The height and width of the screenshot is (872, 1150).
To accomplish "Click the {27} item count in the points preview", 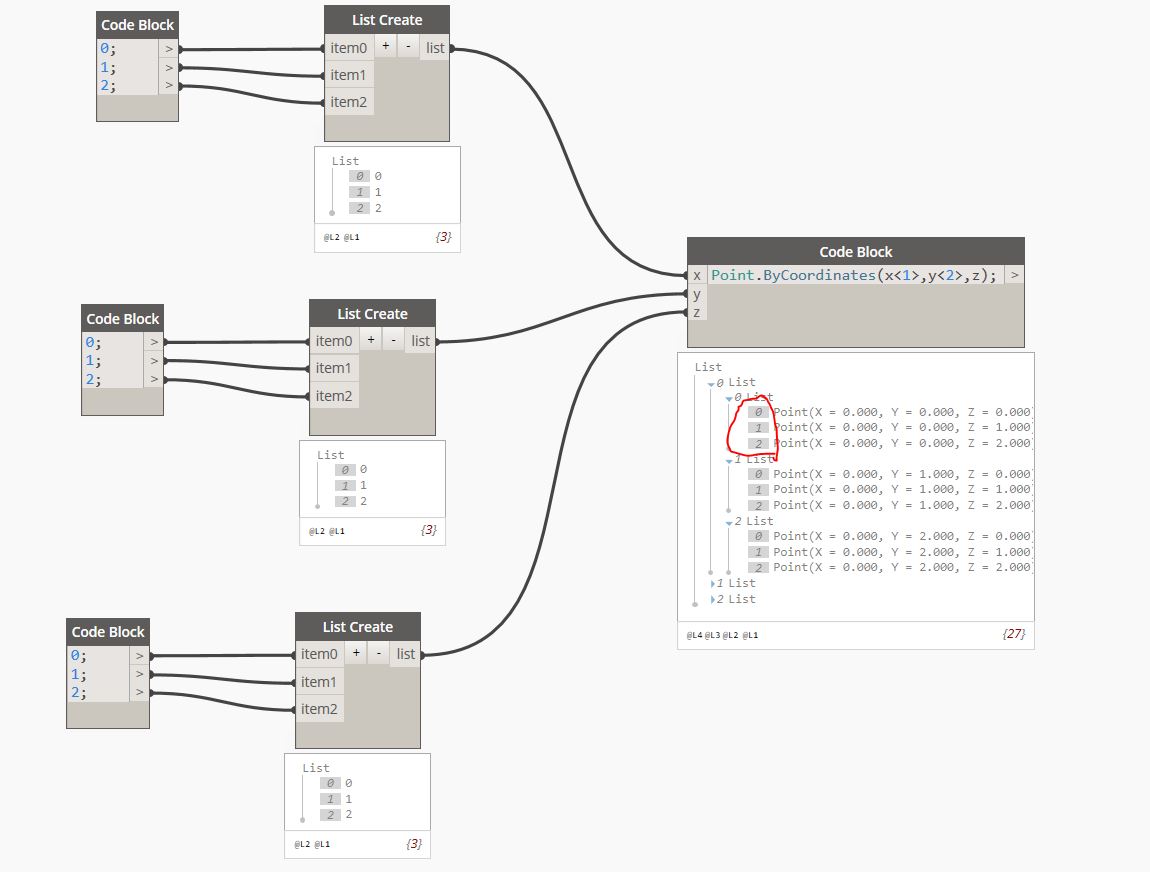I will [x=1014, y=634].
